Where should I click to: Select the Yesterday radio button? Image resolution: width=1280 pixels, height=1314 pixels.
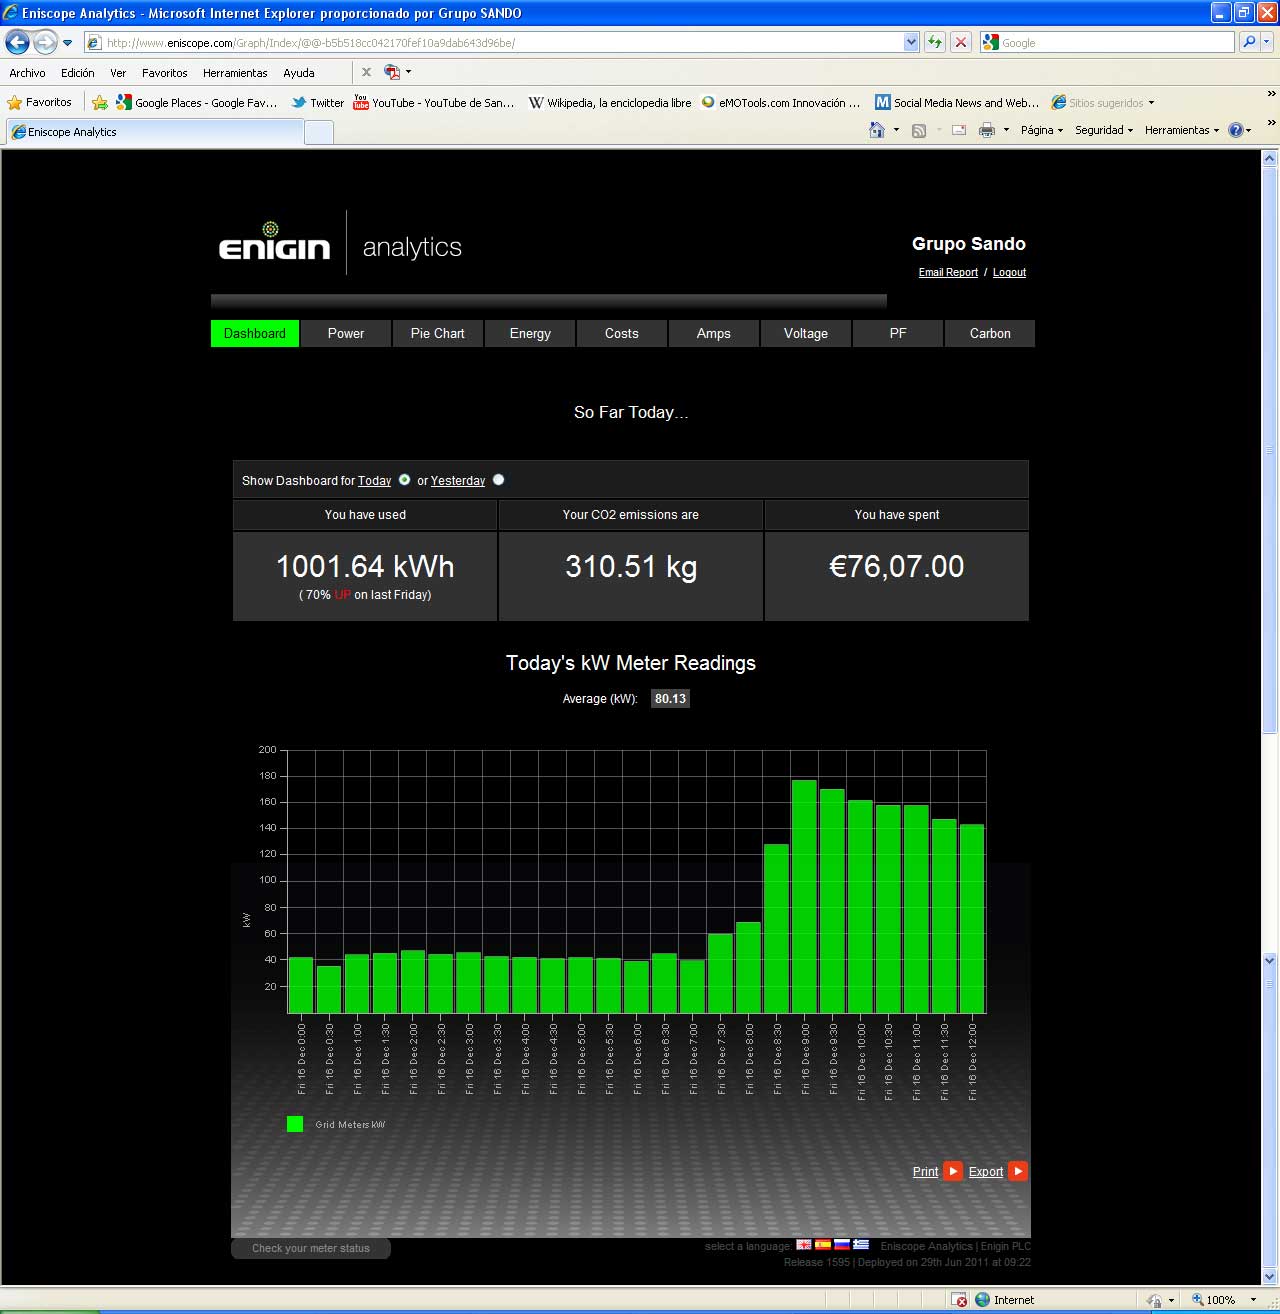click(498, 480)
